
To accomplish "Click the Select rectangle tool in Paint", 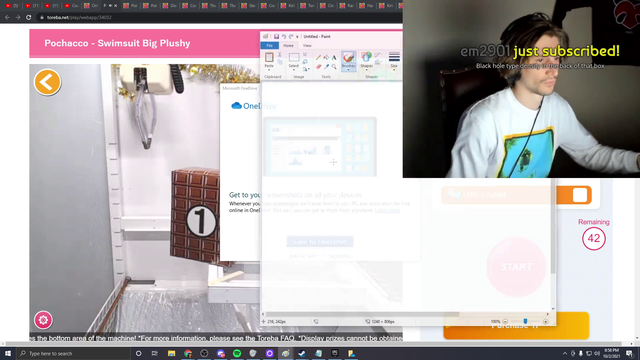I will (293, 58).
